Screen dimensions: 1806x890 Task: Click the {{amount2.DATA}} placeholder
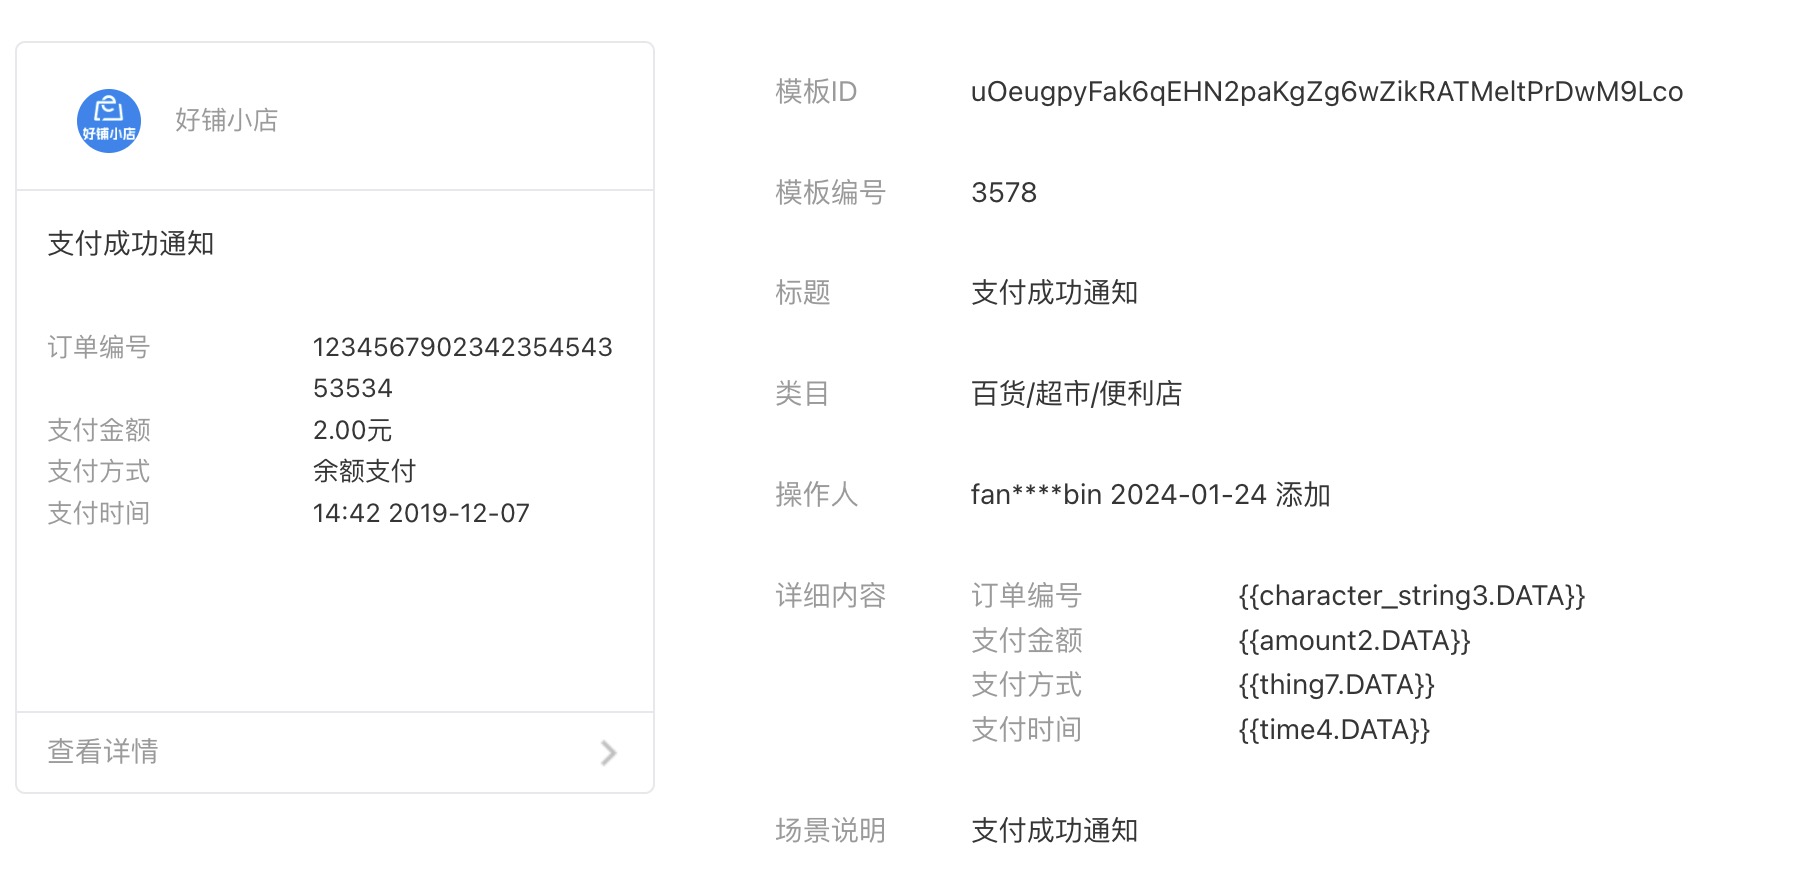point(1354,641)
